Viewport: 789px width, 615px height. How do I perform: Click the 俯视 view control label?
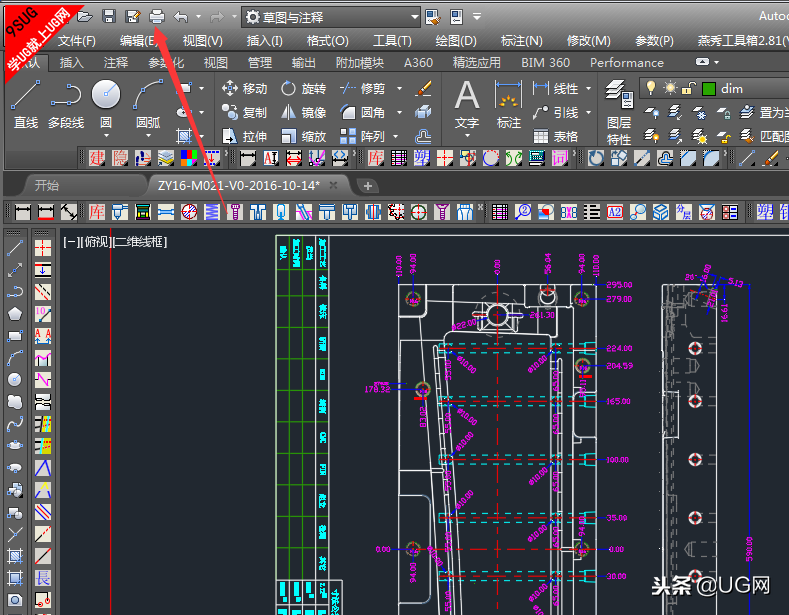coord(96,242)
